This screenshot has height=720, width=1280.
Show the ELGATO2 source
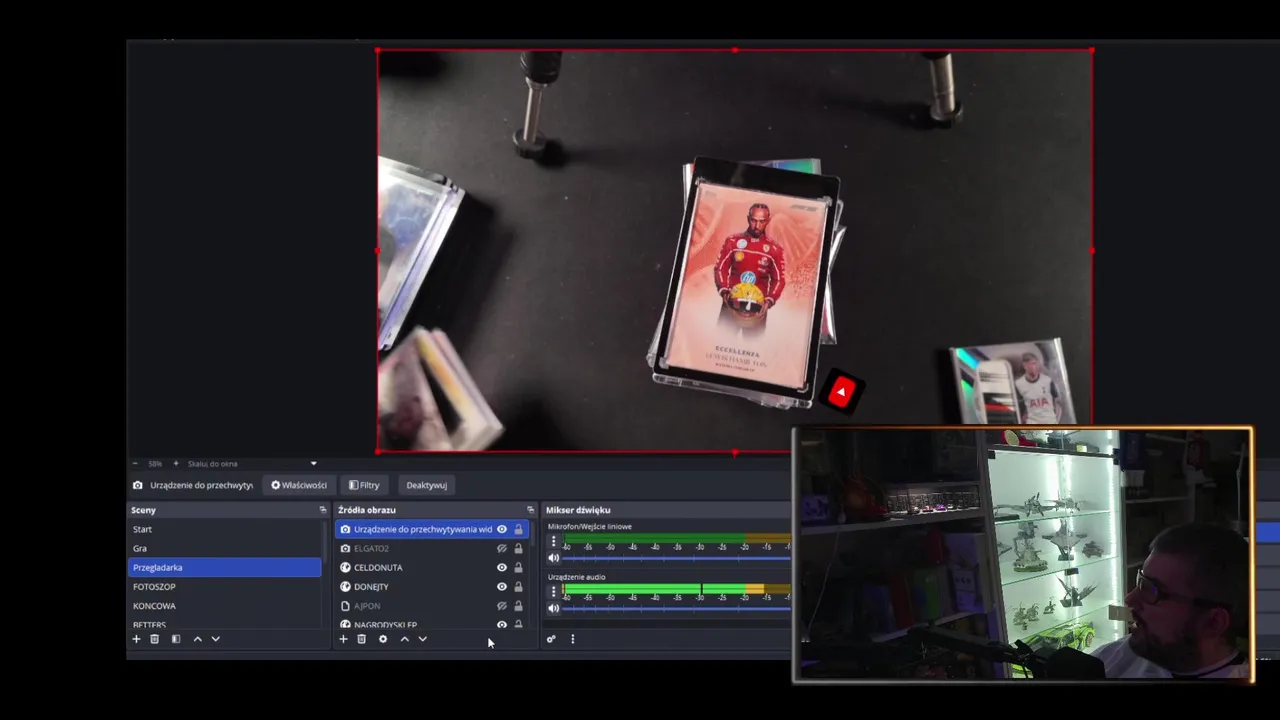[502, 548]
